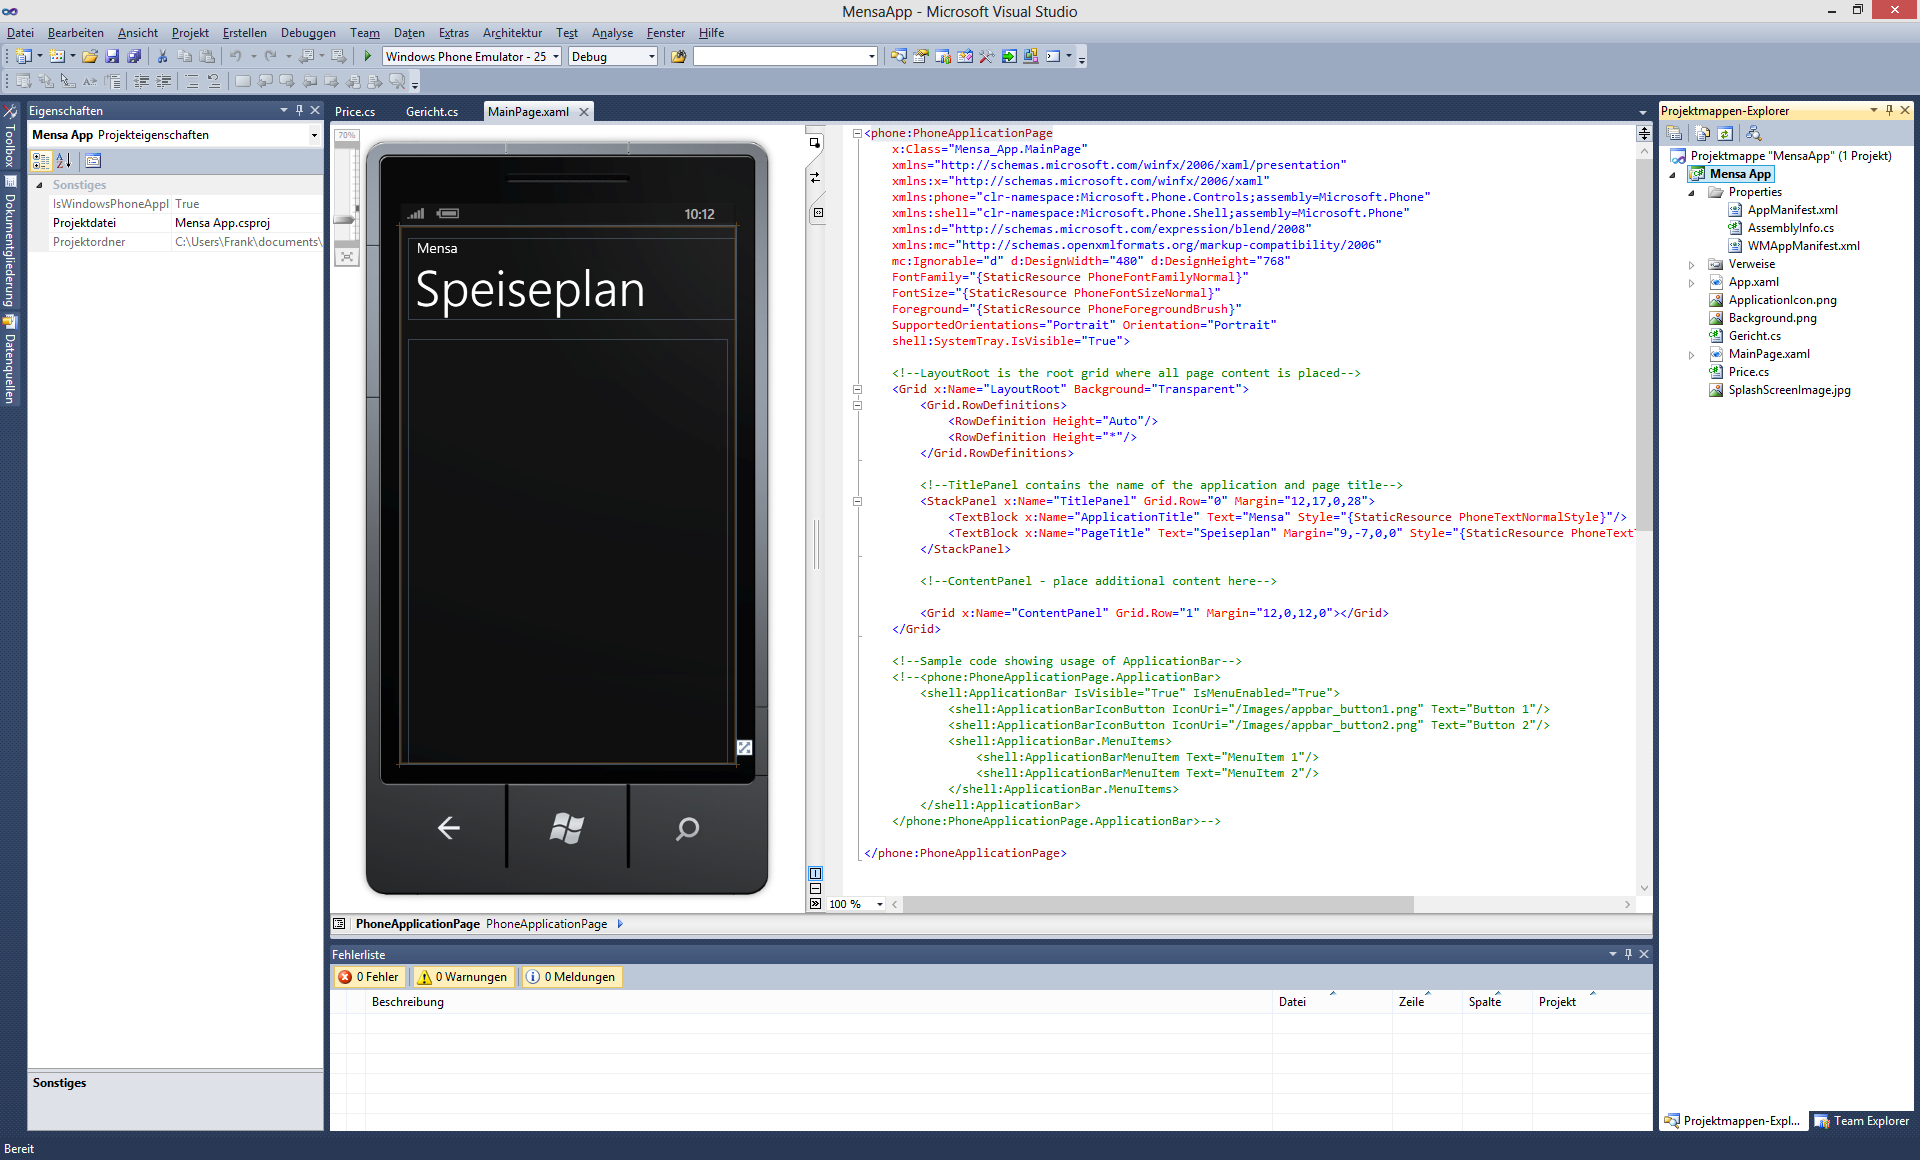Click the Open File folder icon

tap(90, 57)
